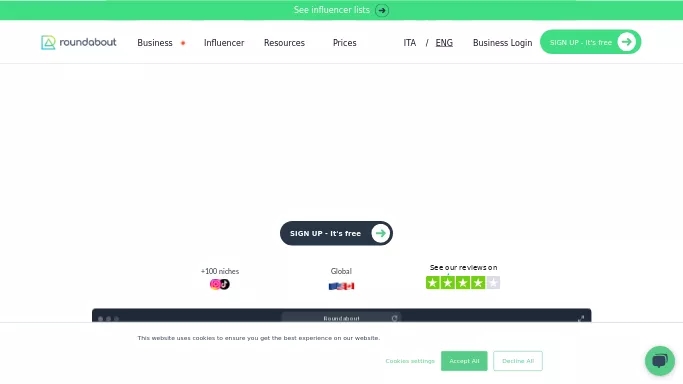Click the flags icon under Global

(342, 286)
